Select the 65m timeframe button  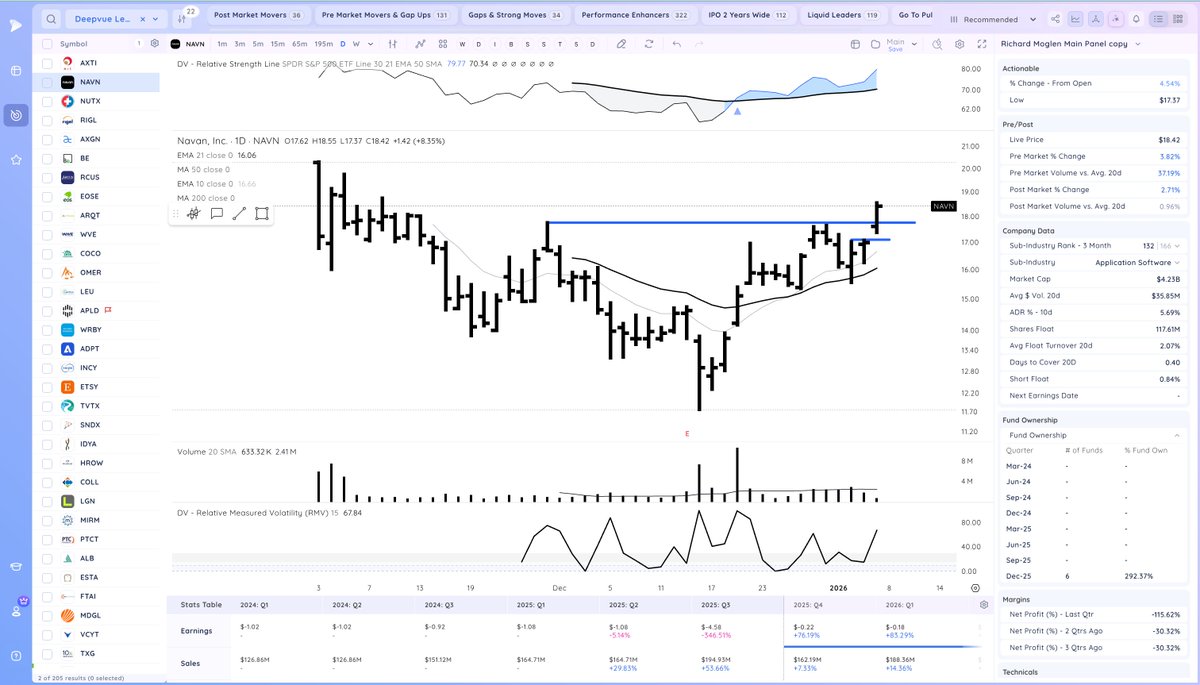coord(299,44)
